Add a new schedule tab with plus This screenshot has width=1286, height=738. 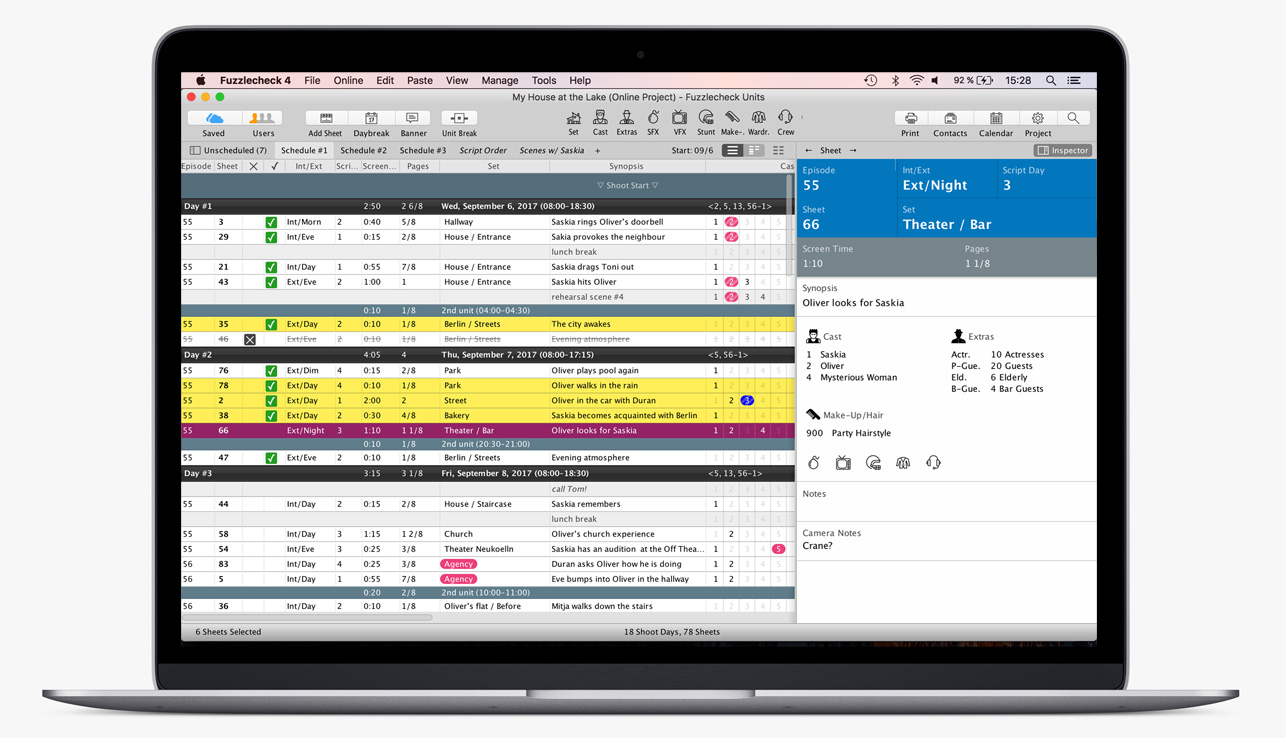pos(598,151)
